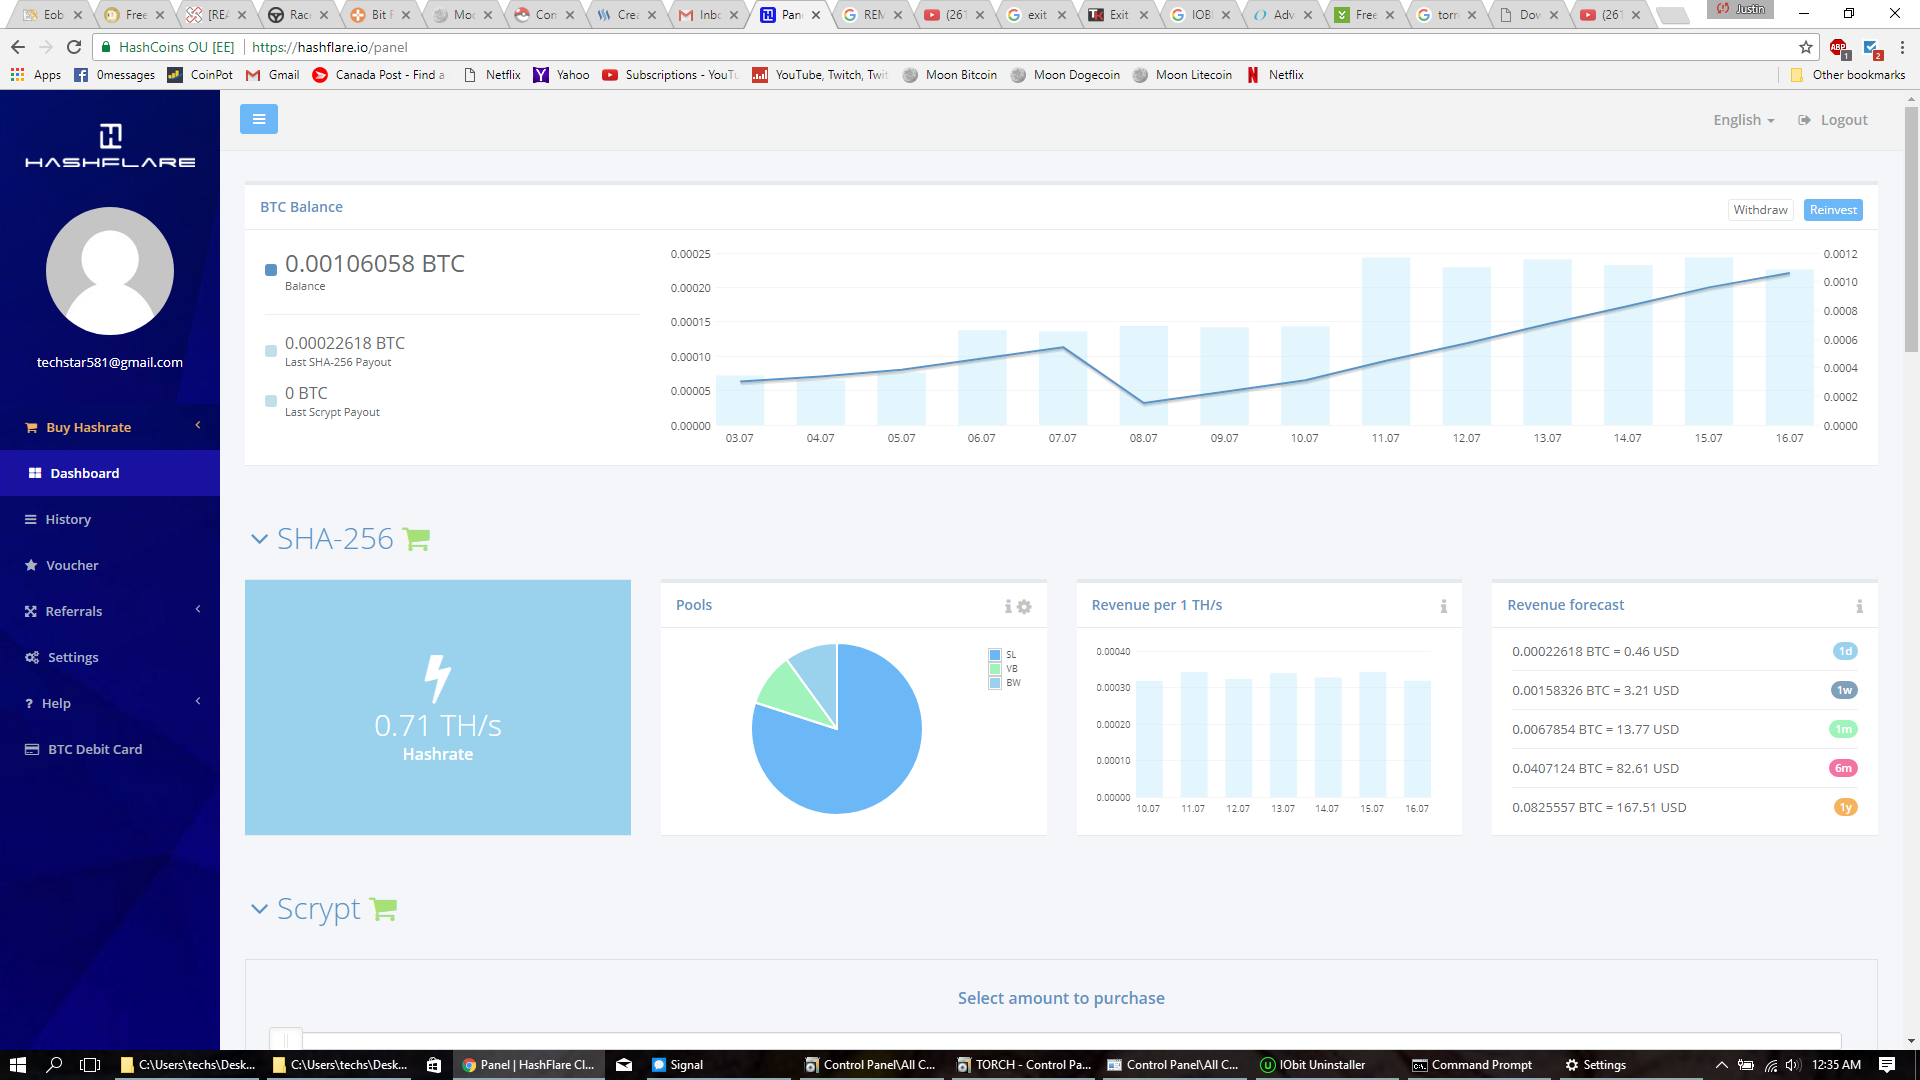
Task: Open Other bookmarks folder
Action: click(1848, 75)
